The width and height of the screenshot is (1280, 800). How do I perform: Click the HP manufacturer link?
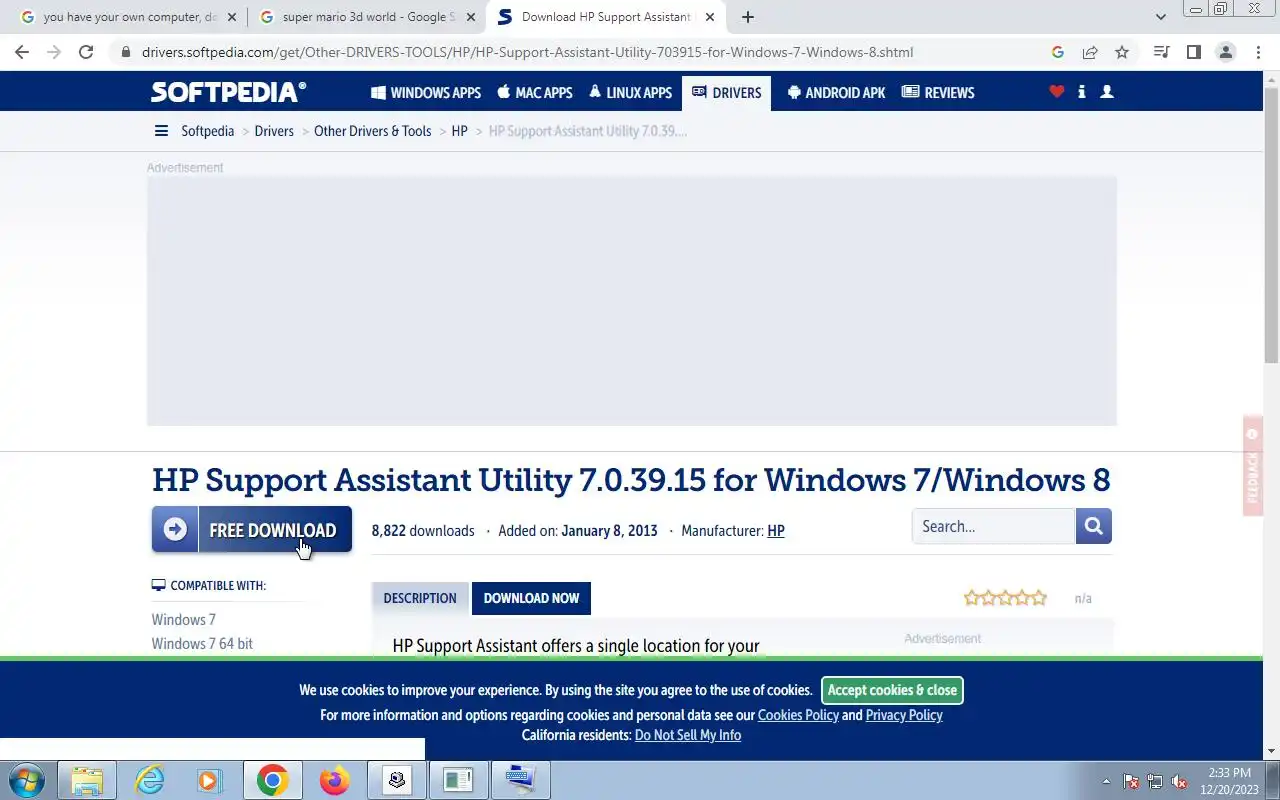coord(776,531)
